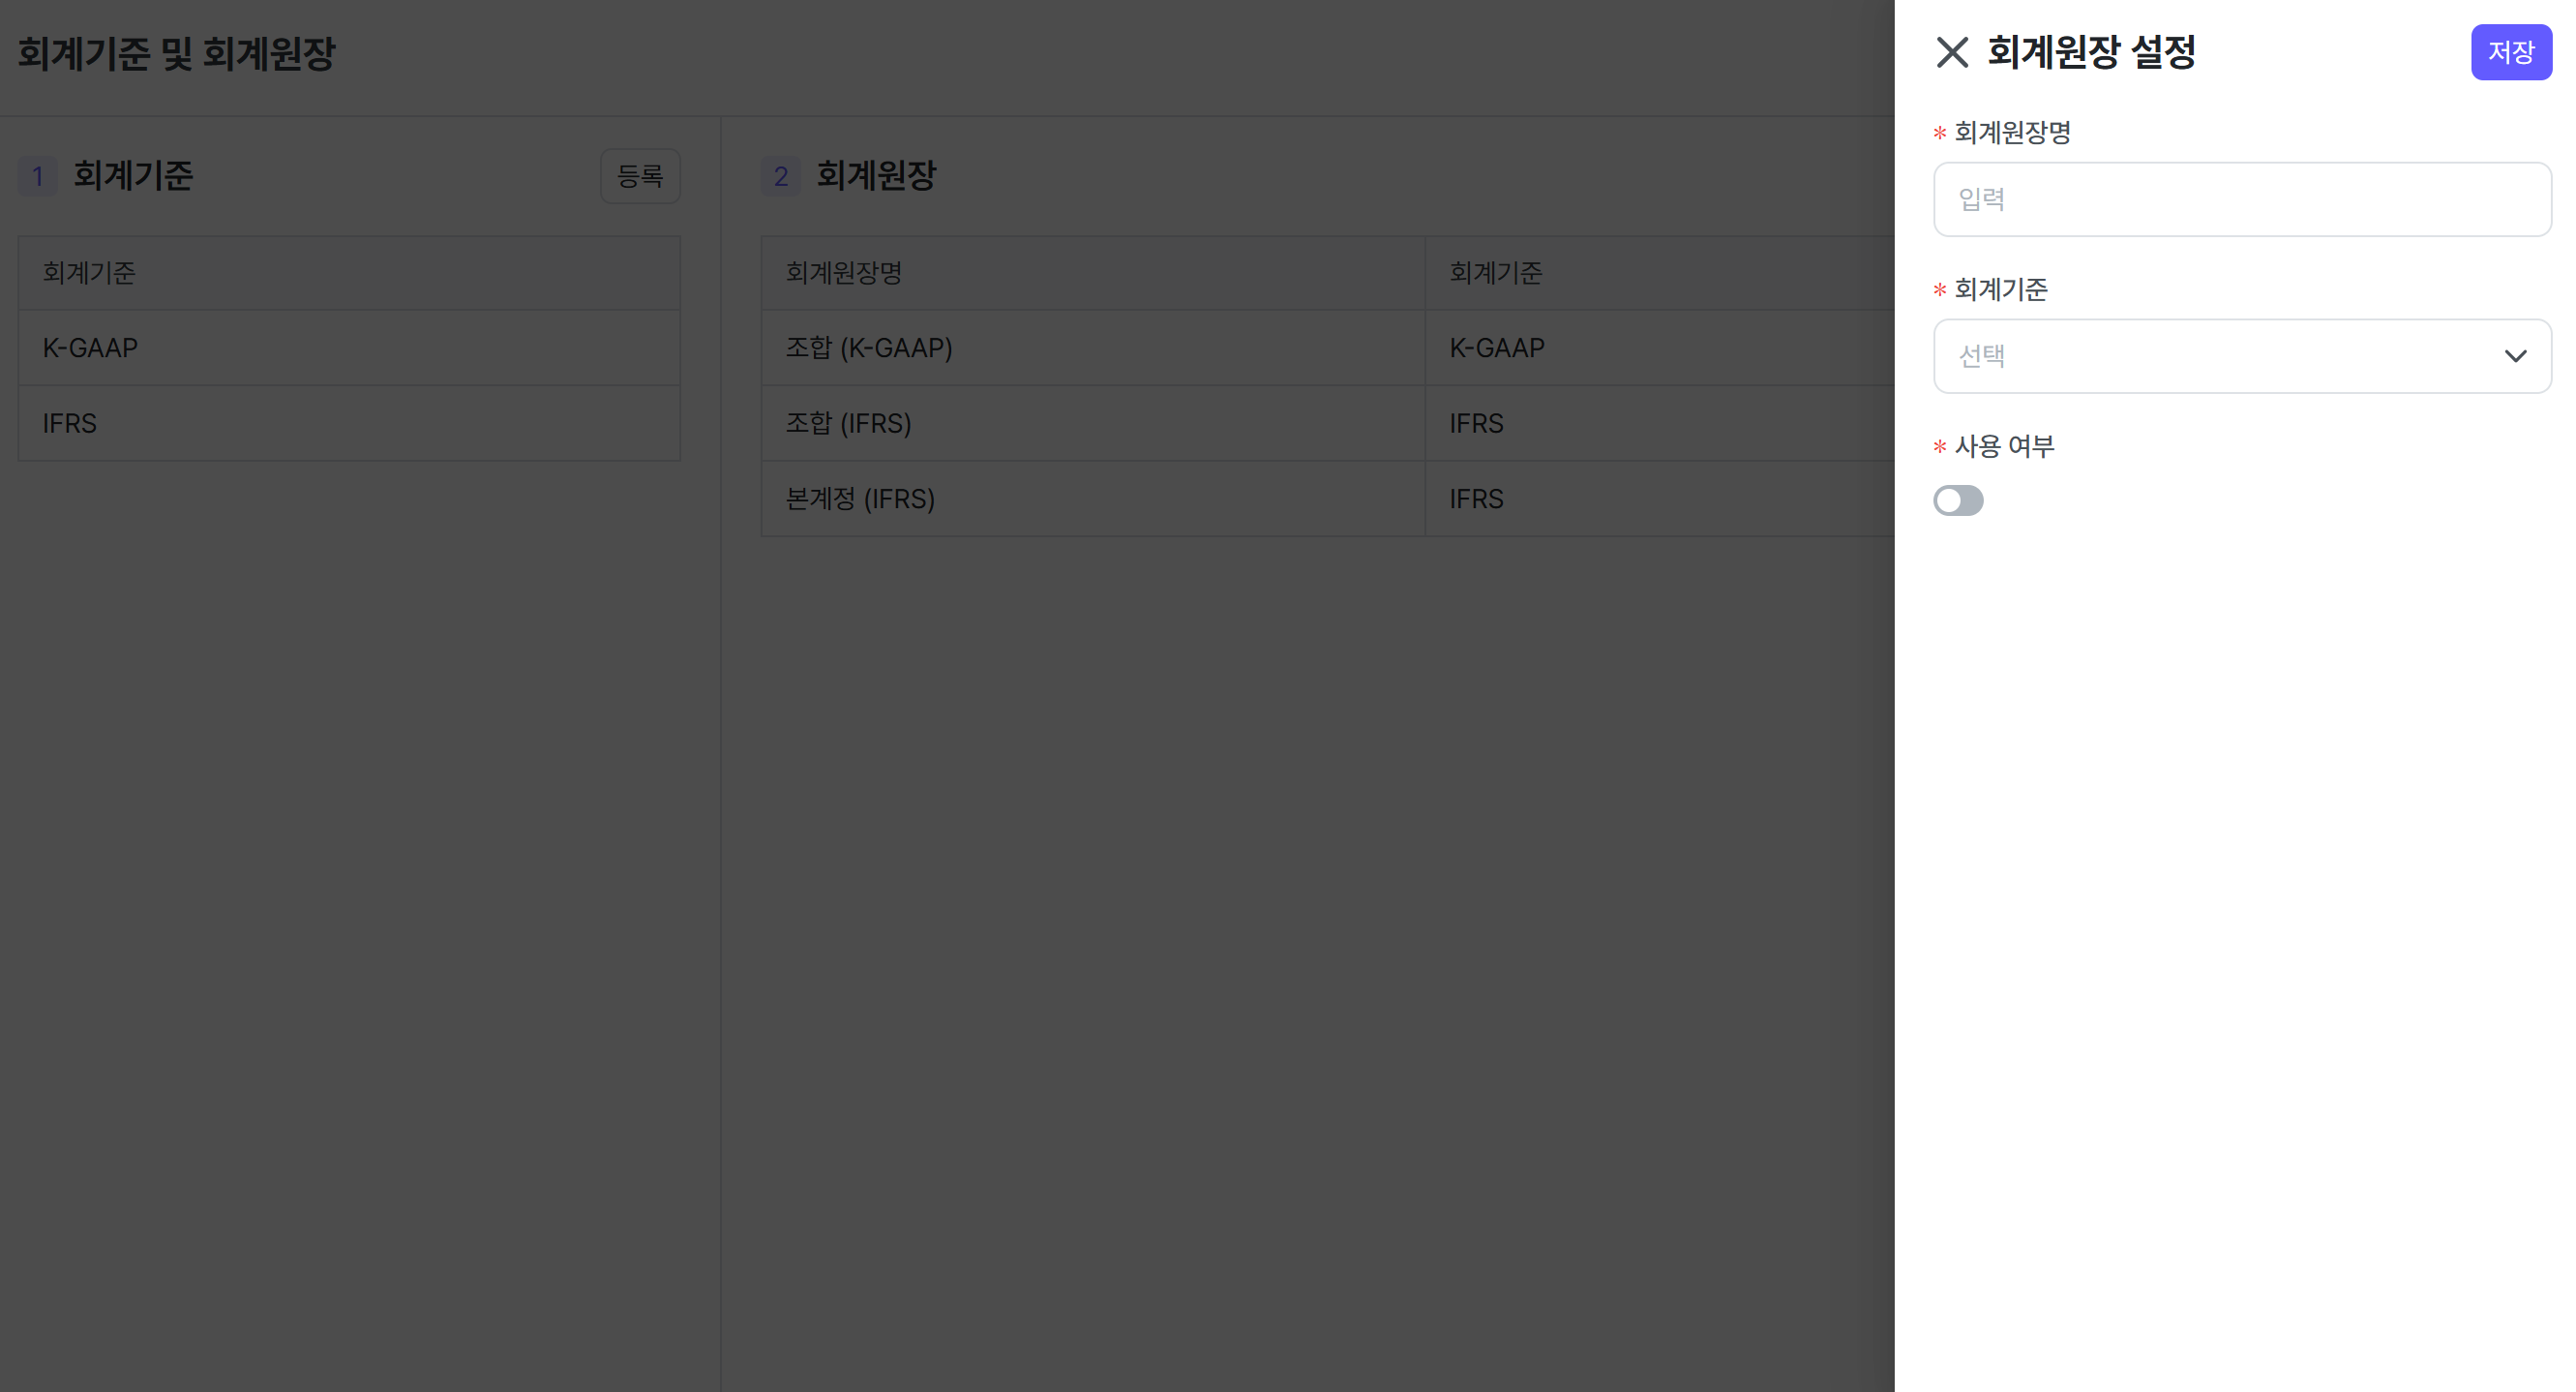2576x1392 pixels.
Task: Click 회계원장명 column header
Action: click(x=1093, y=273)
